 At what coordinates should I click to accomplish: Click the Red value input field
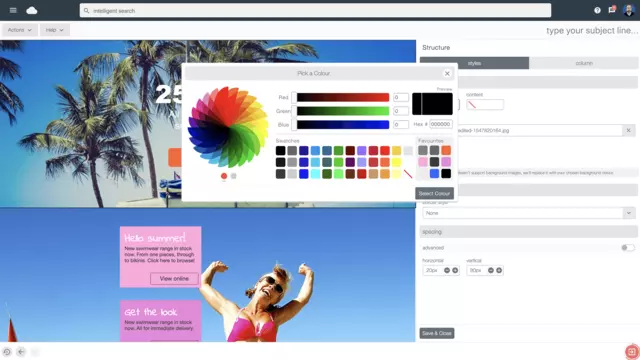[401, 97]
